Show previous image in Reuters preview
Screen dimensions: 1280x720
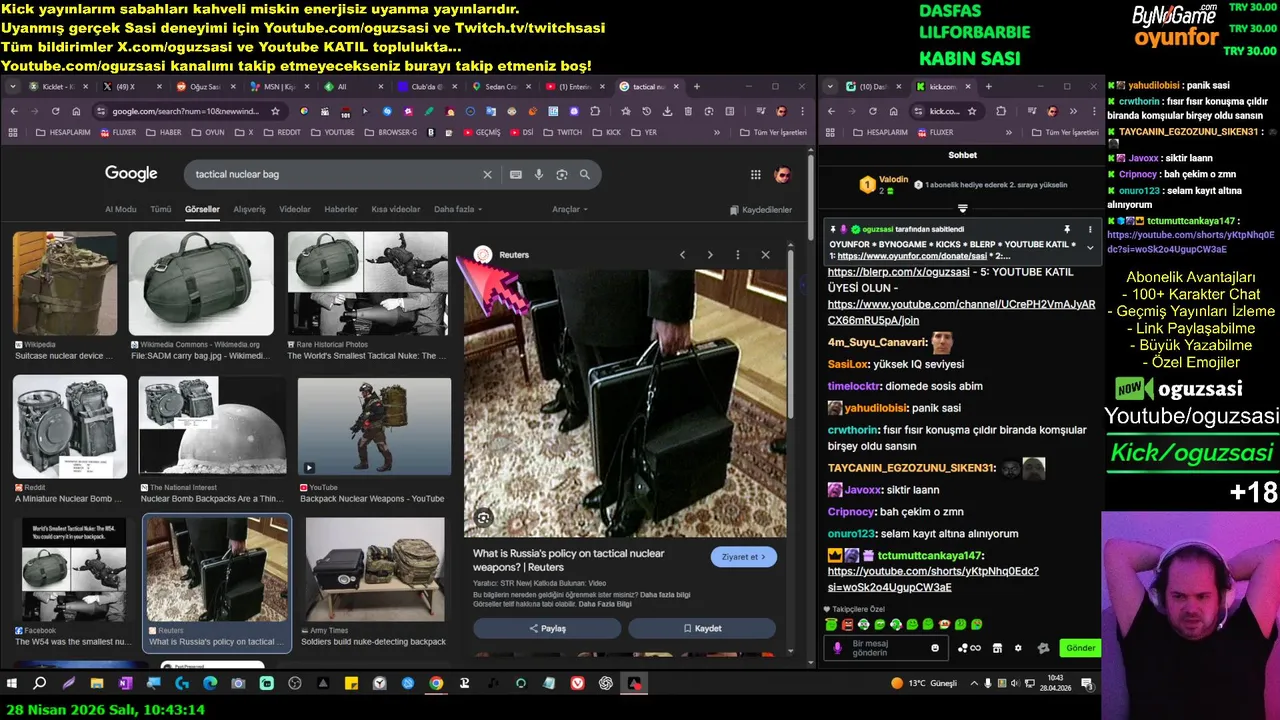(683, 254)
